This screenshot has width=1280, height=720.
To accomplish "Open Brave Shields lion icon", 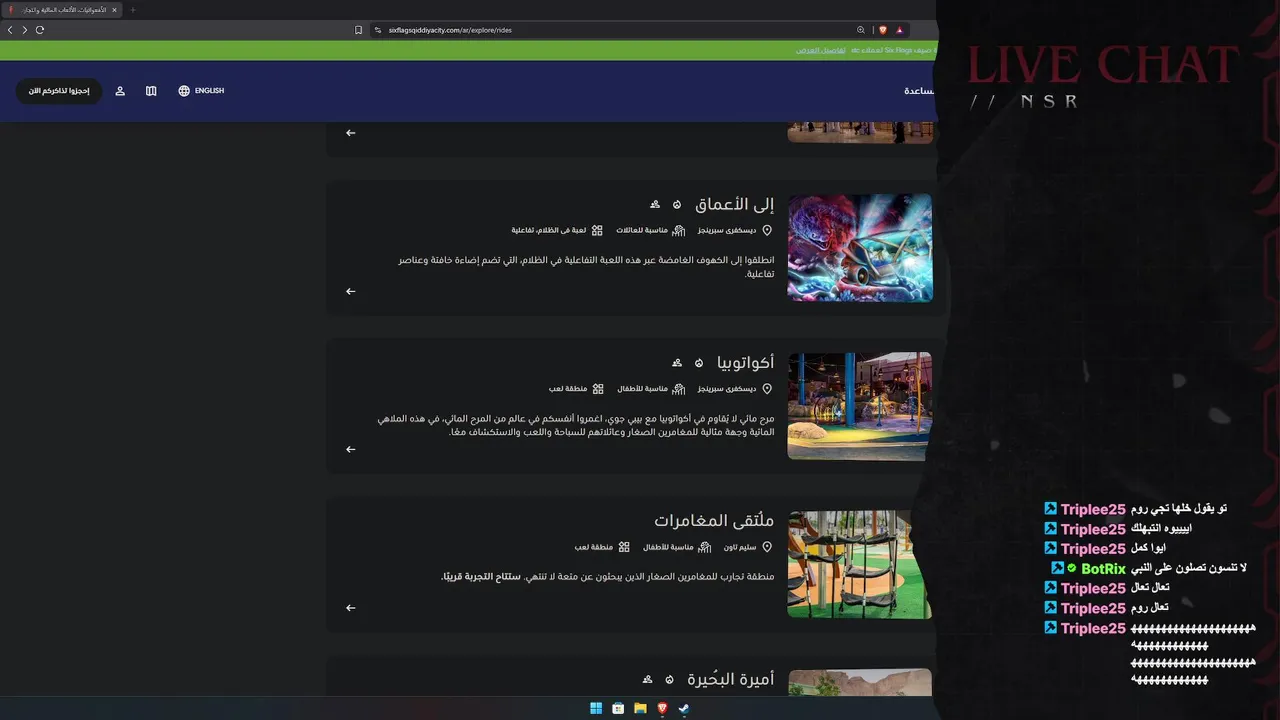I will point(883,30).
